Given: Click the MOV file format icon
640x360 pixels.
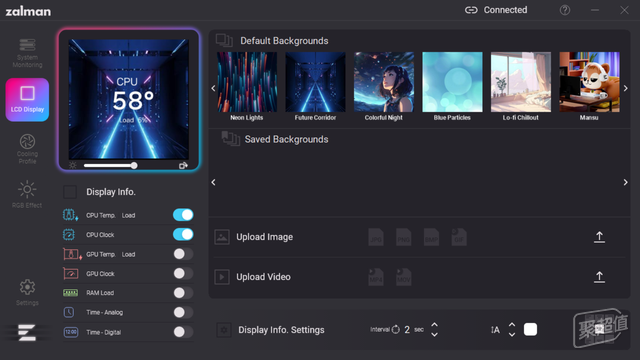Looking at the screenshot, I should coord(403,277).
